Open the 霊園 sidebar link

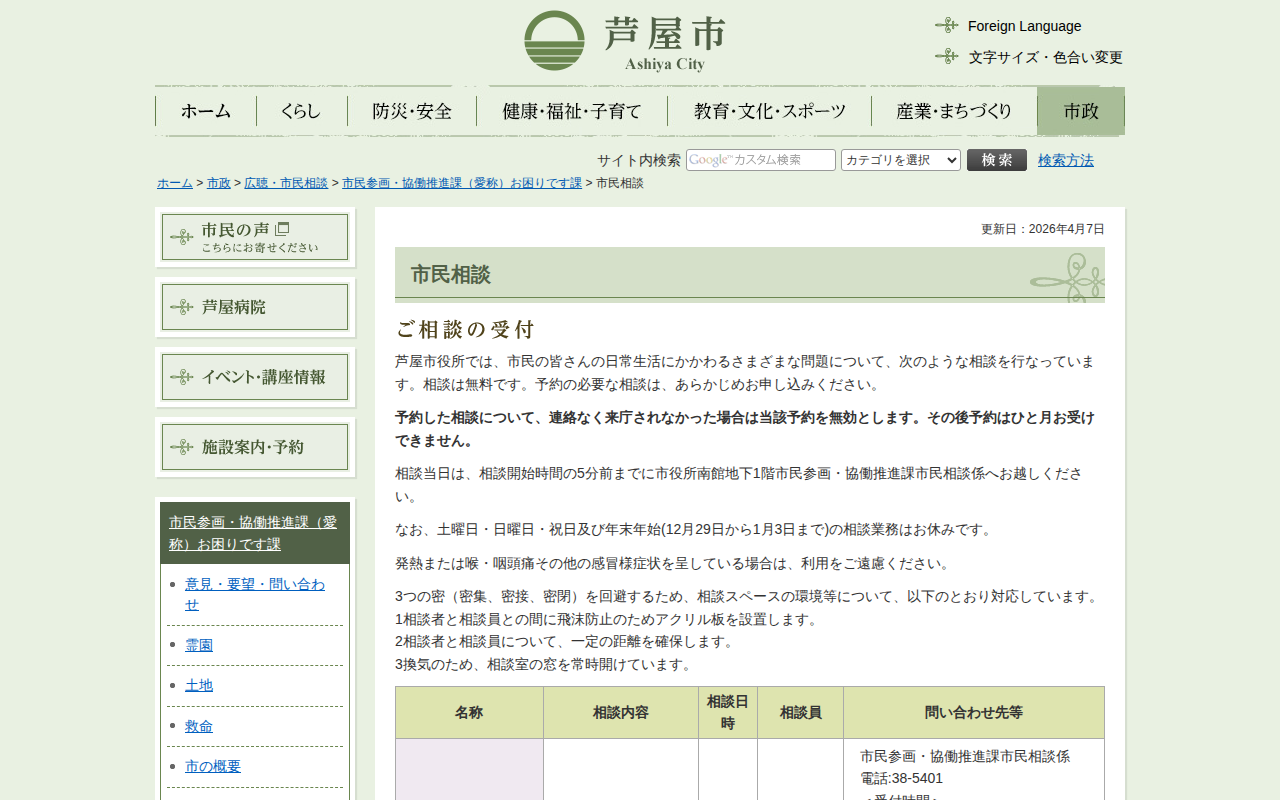click(199, 645)
